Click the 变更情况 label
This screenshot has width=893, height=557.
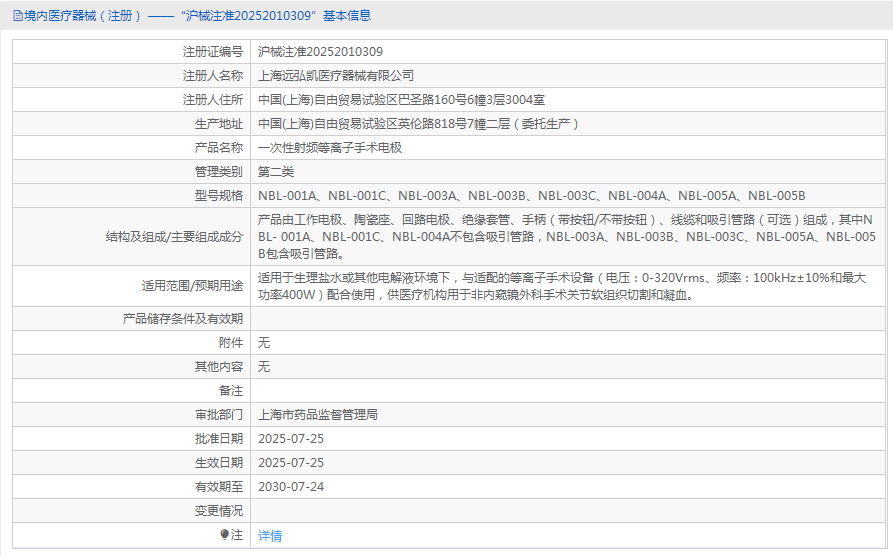[x=219, y=511]
